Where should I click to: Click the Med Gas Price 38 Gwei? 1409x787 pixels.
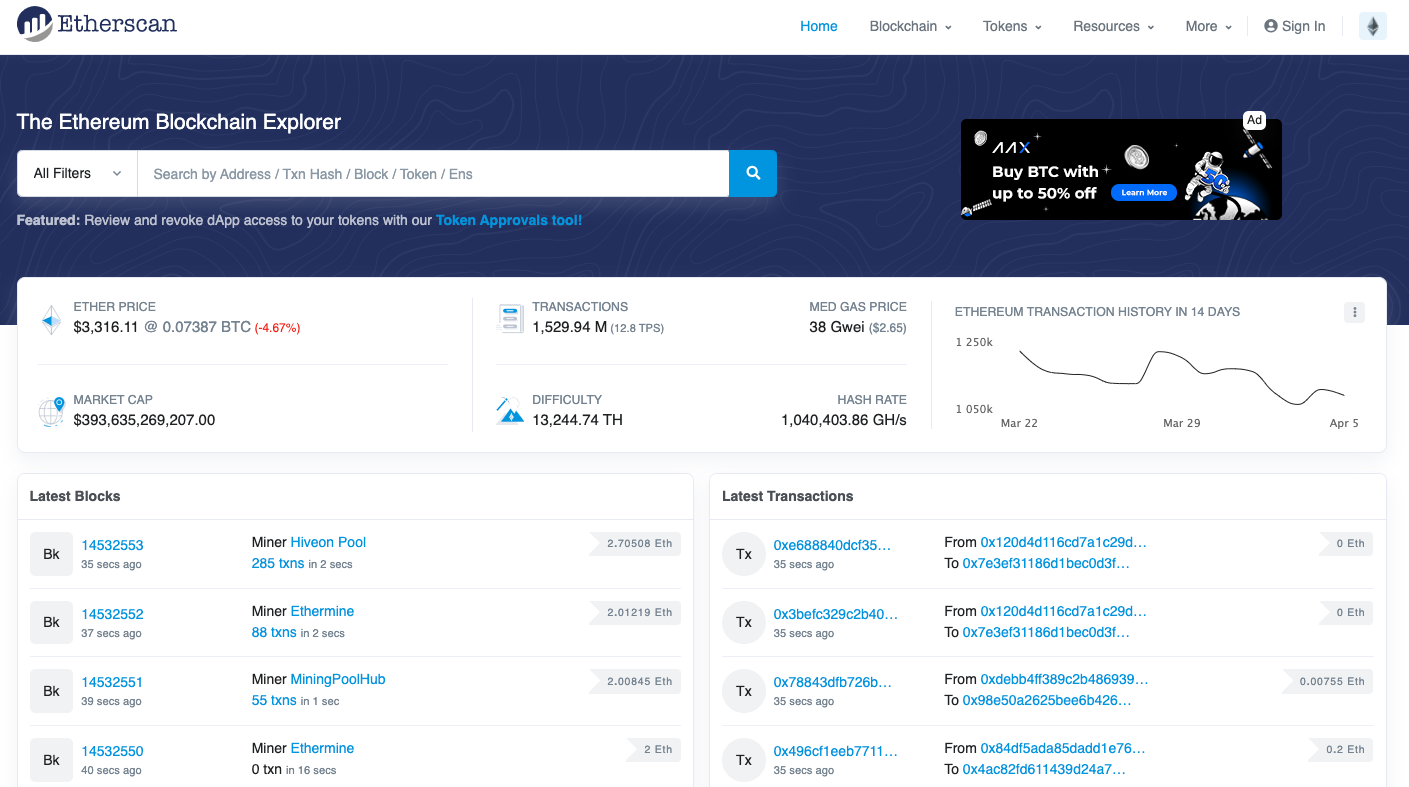[837, 327]
